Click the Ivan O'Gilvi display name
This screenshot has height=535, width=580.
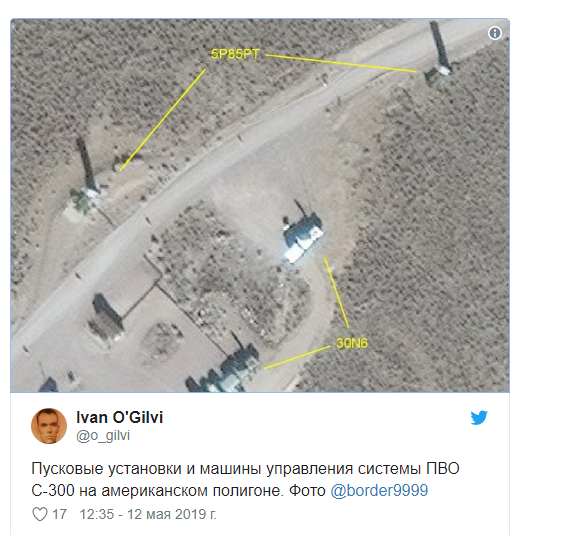point(119,417)
